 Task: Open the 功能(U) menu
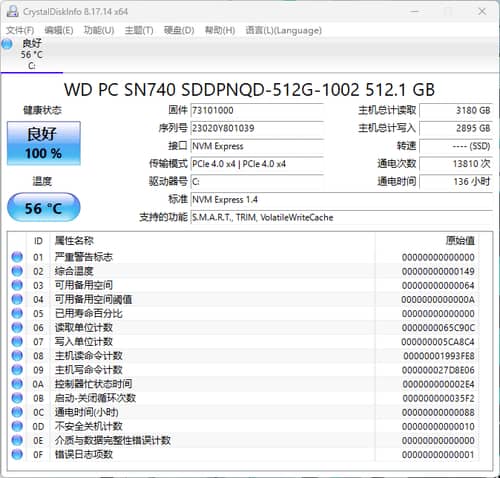click(x=99, y=30)
